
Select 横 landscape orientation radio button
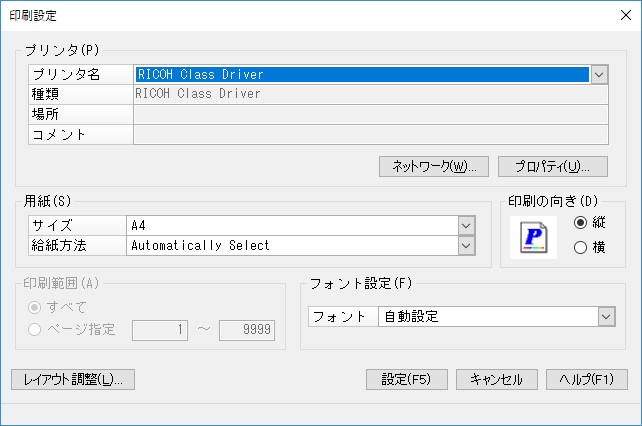tap(581, 247)
